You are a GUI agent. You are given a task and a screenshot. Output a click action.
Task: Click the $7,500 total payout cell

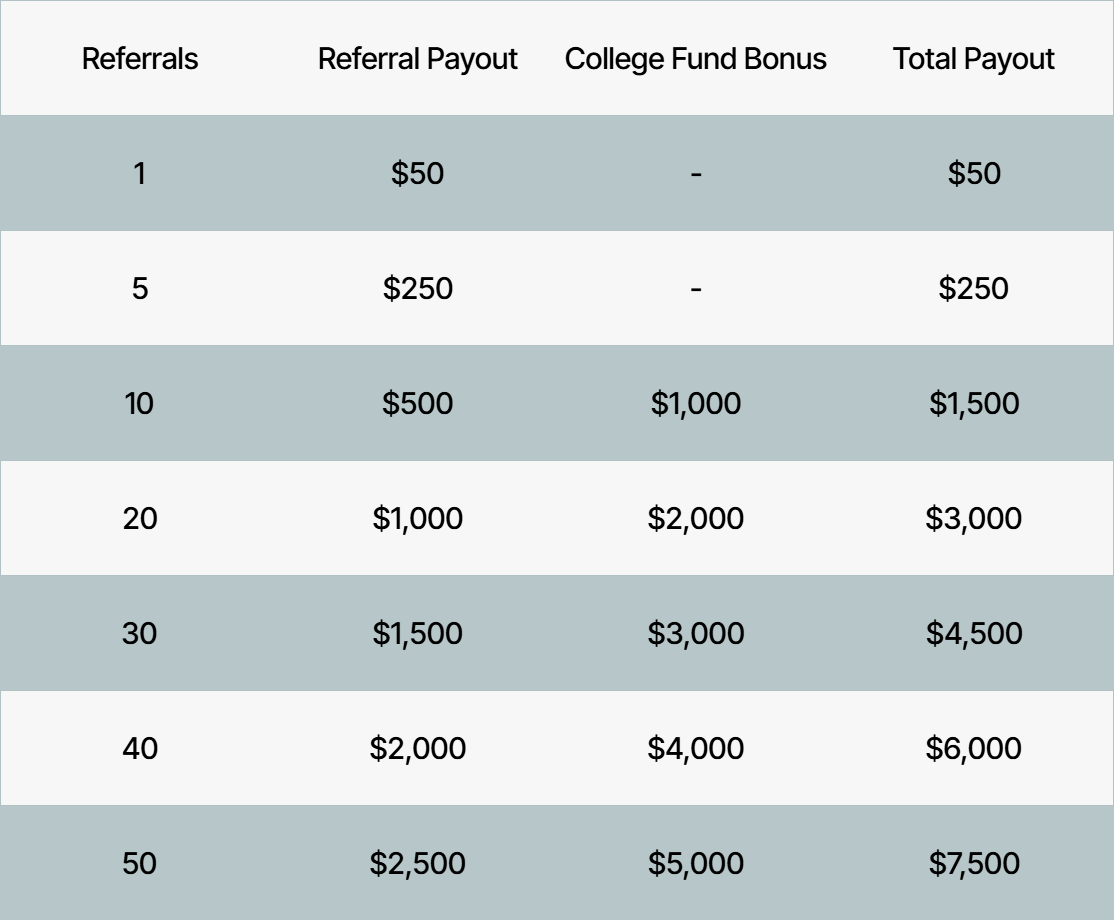974,864
